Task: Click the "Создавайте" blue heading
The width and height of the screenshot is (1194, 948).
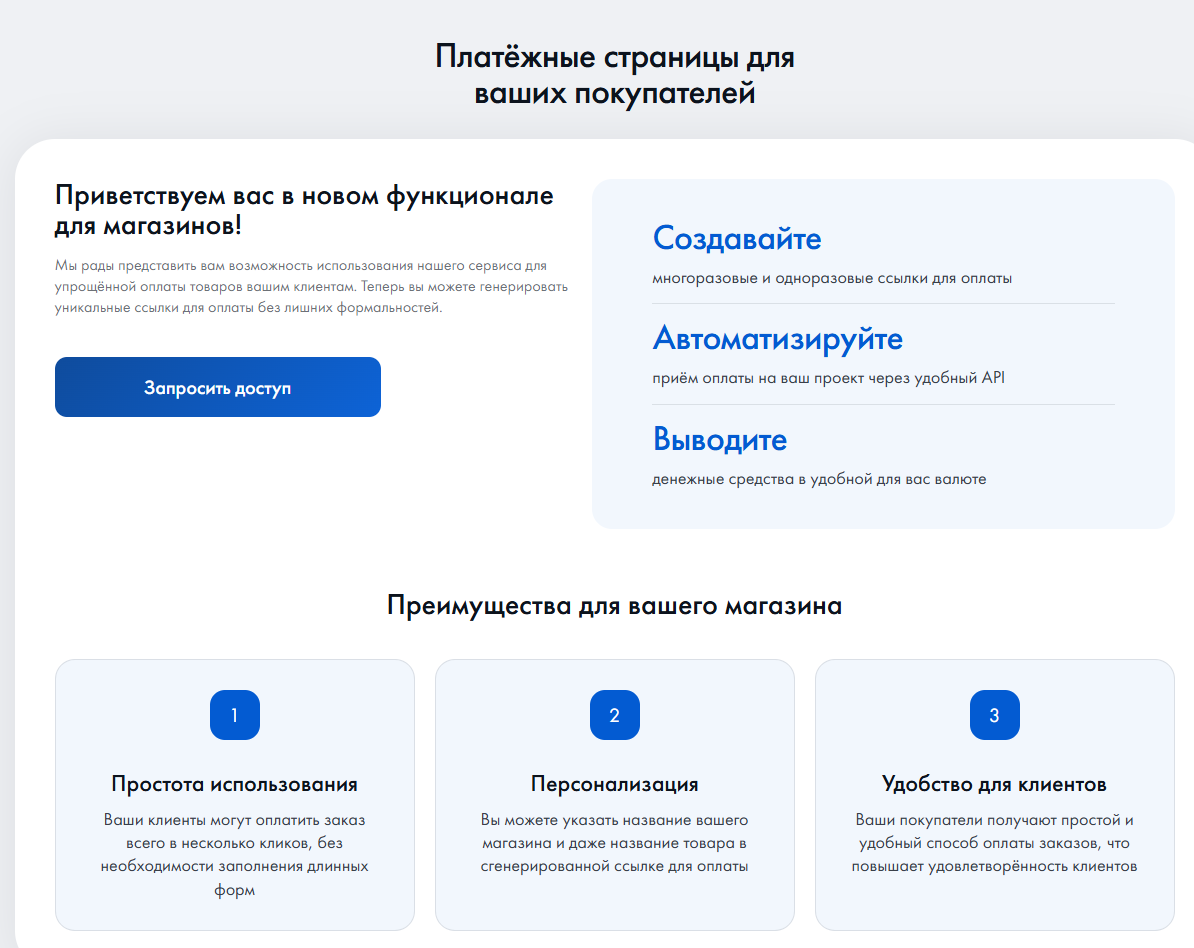Action: click(737, 239)
